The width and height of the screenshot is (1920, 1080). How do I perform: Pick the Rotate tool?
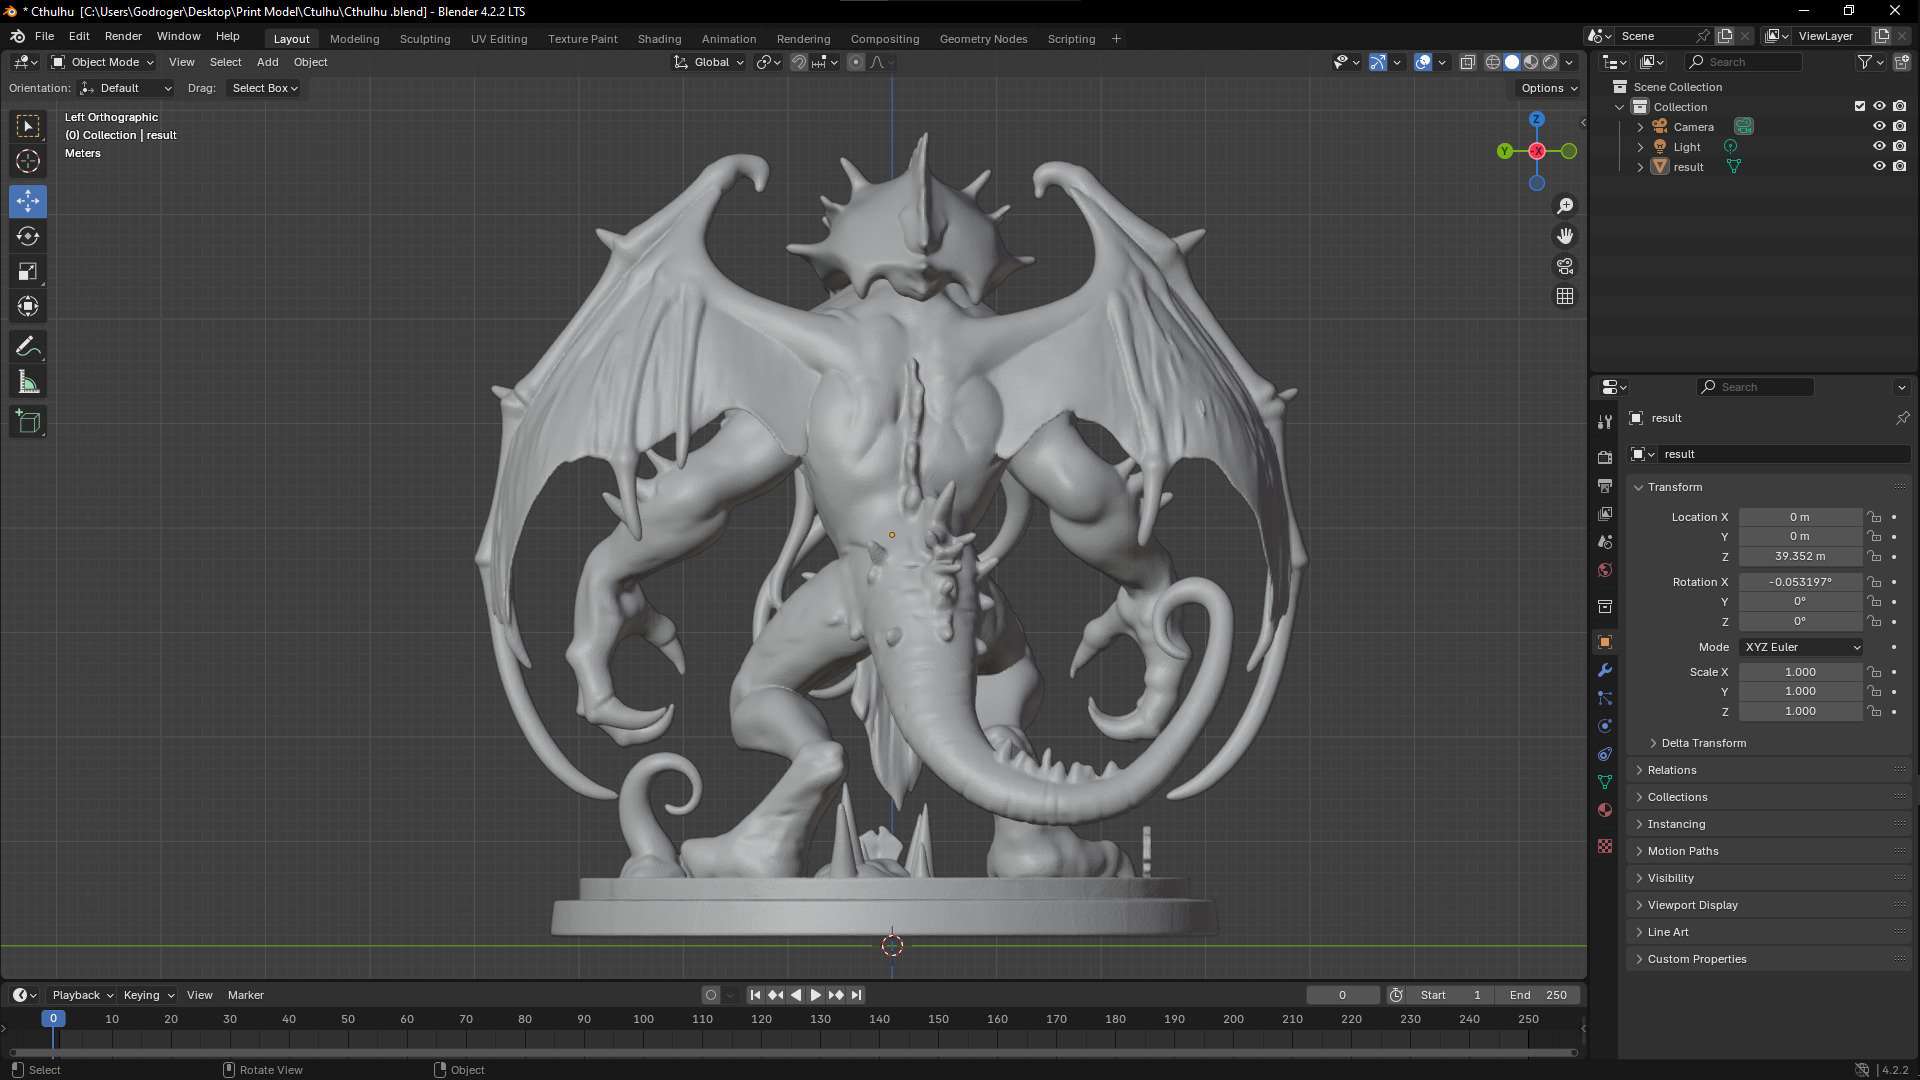(x=28, y=236)
